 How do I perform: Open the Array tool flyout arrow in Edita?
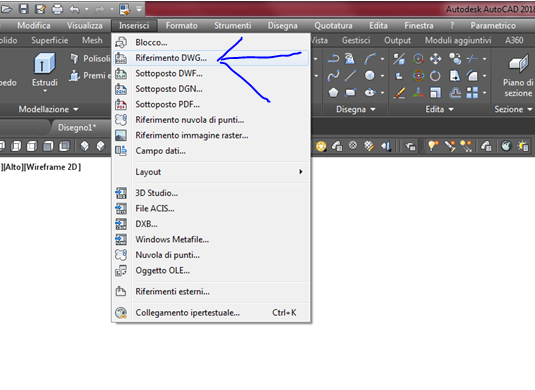pos(485,92)
